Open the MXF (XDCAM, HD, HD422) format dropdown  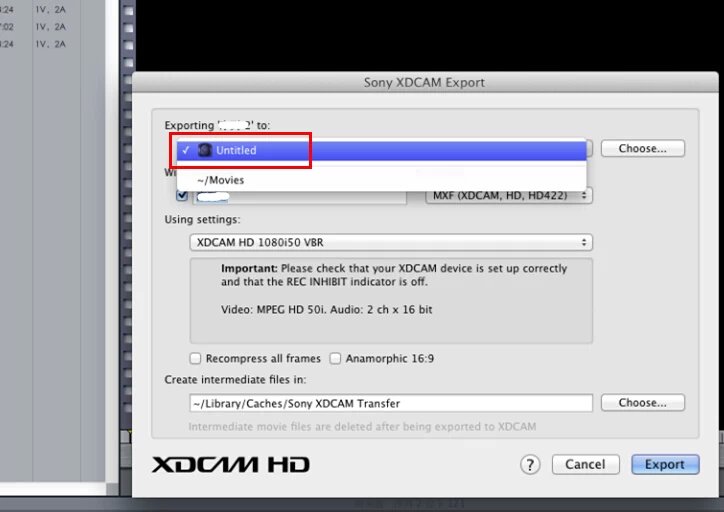508,195
